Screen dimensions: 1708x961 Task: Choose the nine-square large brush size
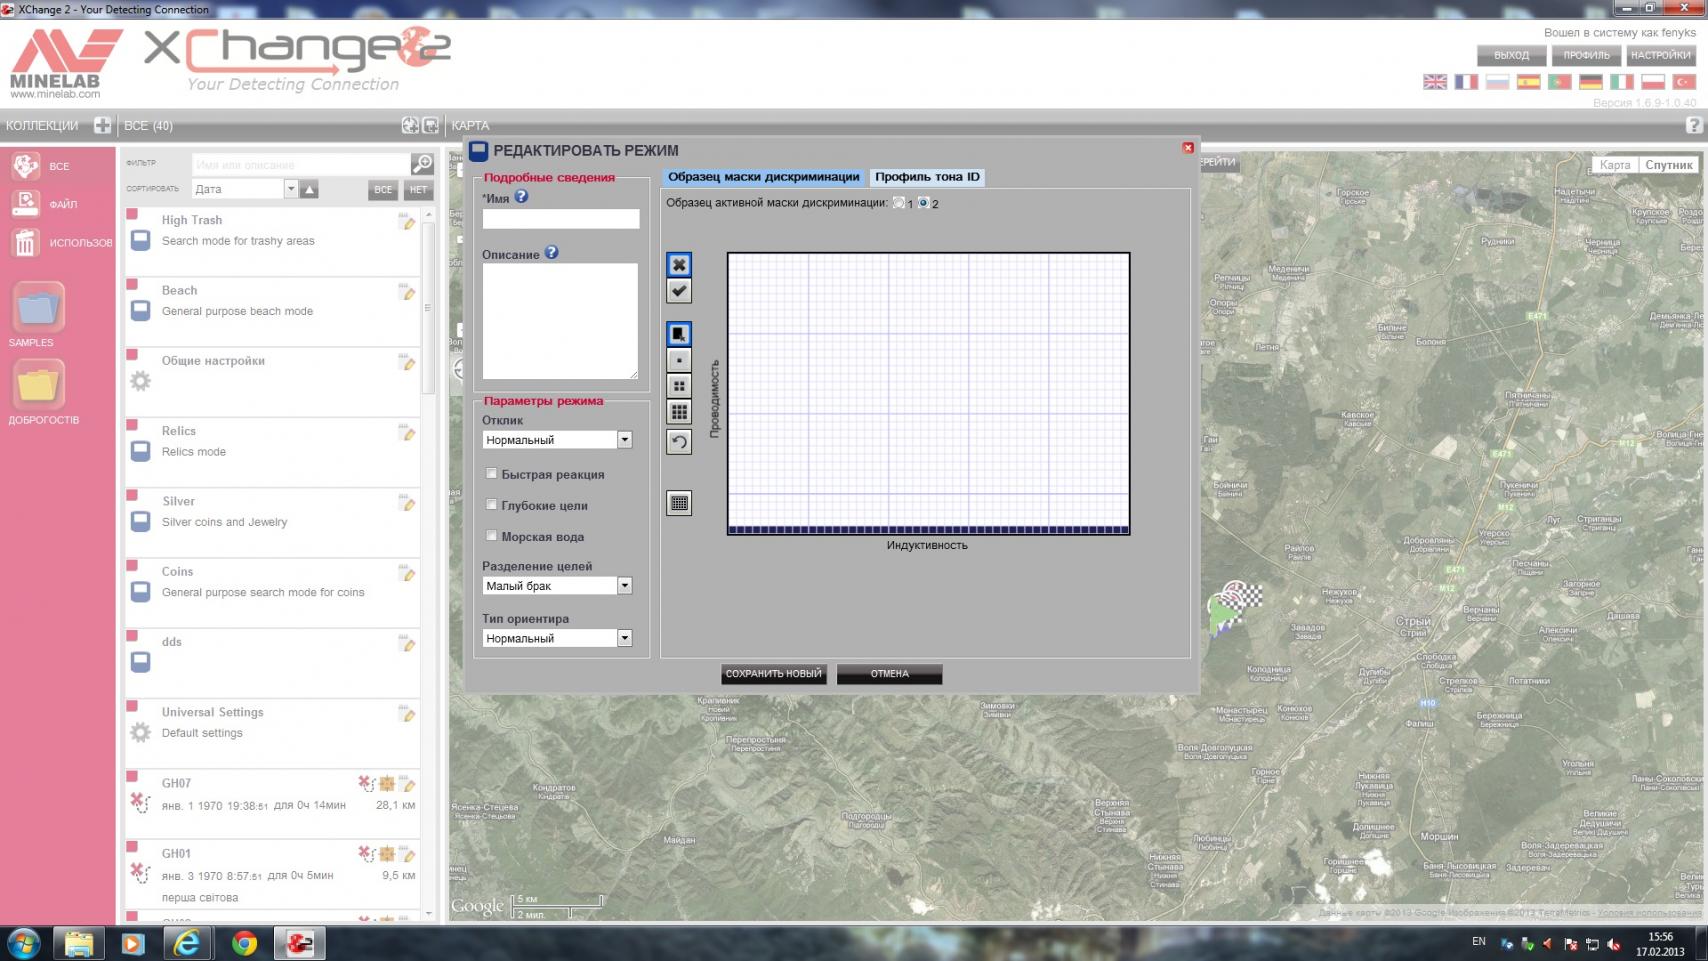coord(679,412)
